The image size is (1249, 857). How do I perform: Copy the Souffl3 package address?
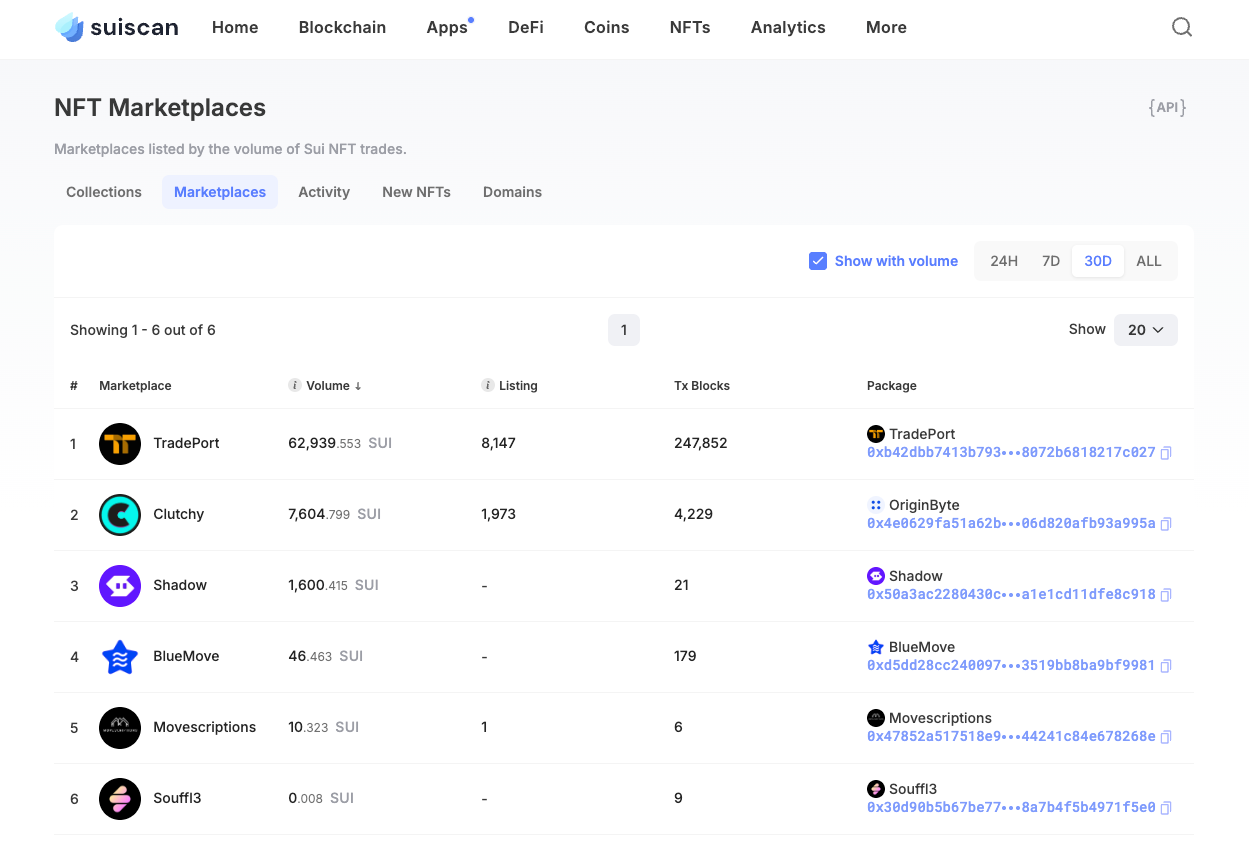1166,808
